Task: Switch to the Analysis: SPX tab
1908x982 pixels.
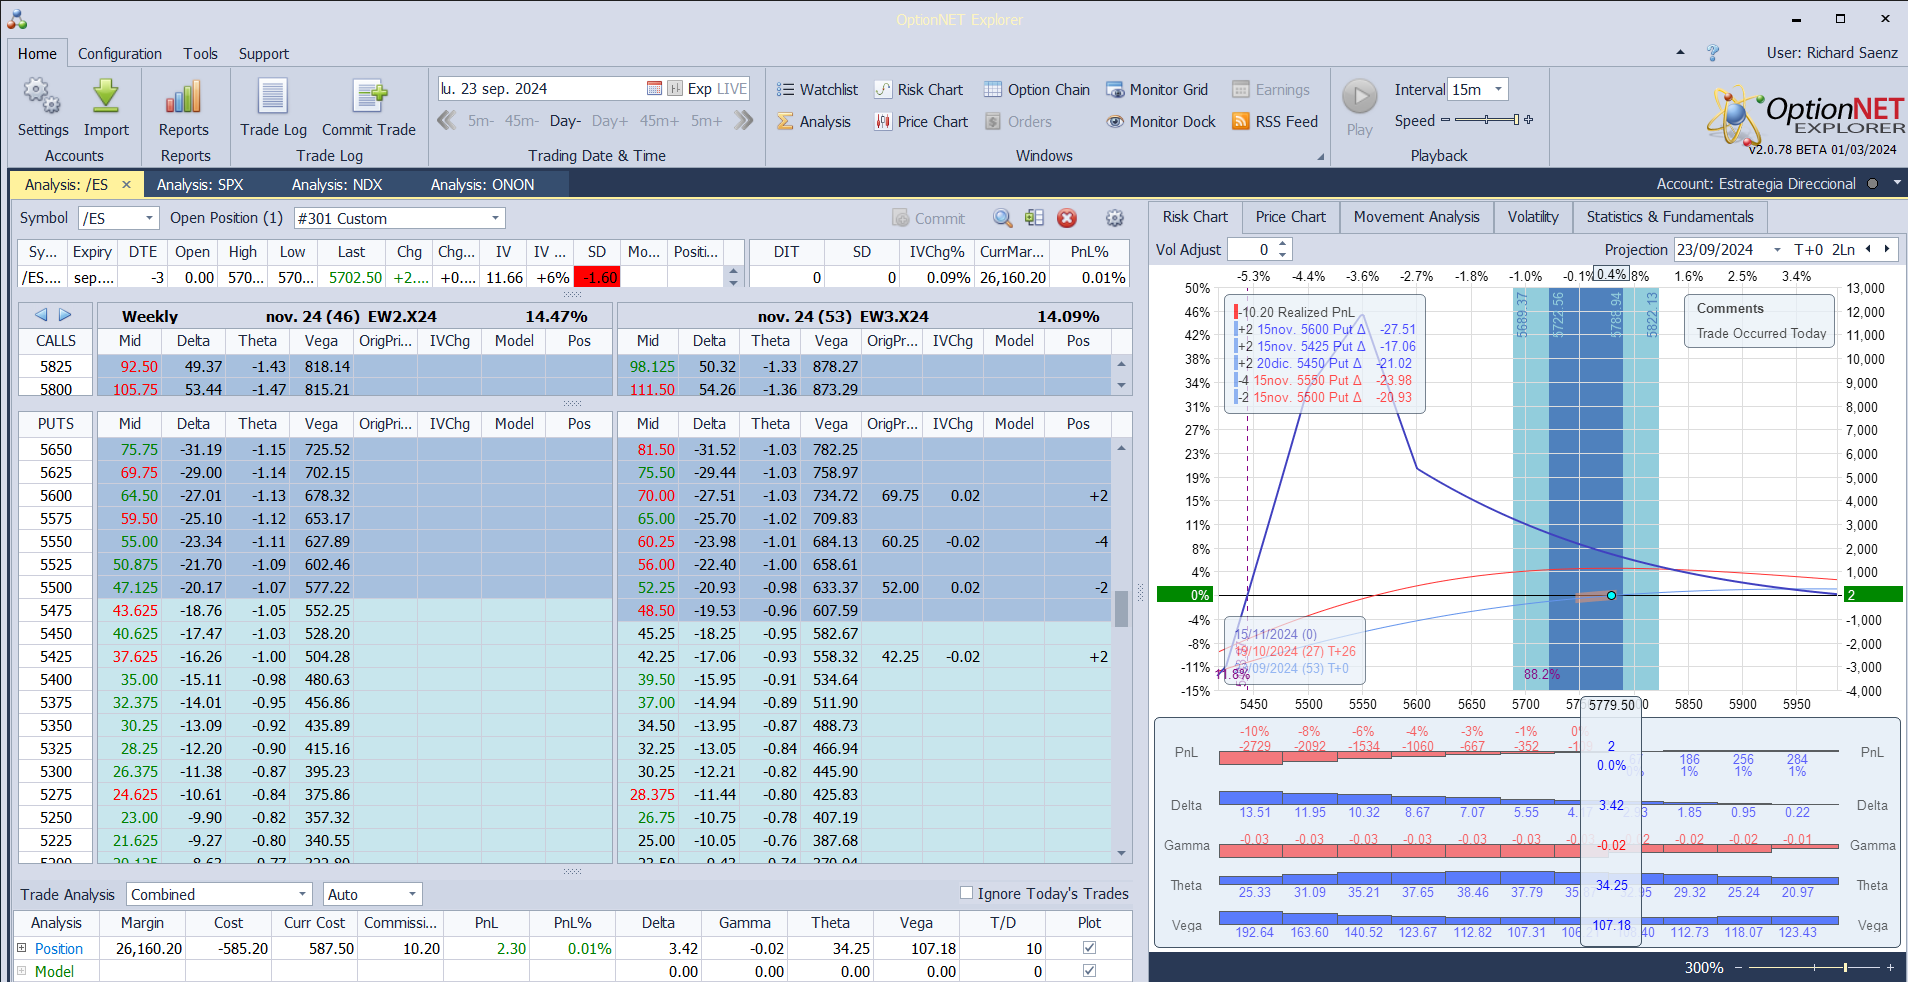Action: pos(200,185)
